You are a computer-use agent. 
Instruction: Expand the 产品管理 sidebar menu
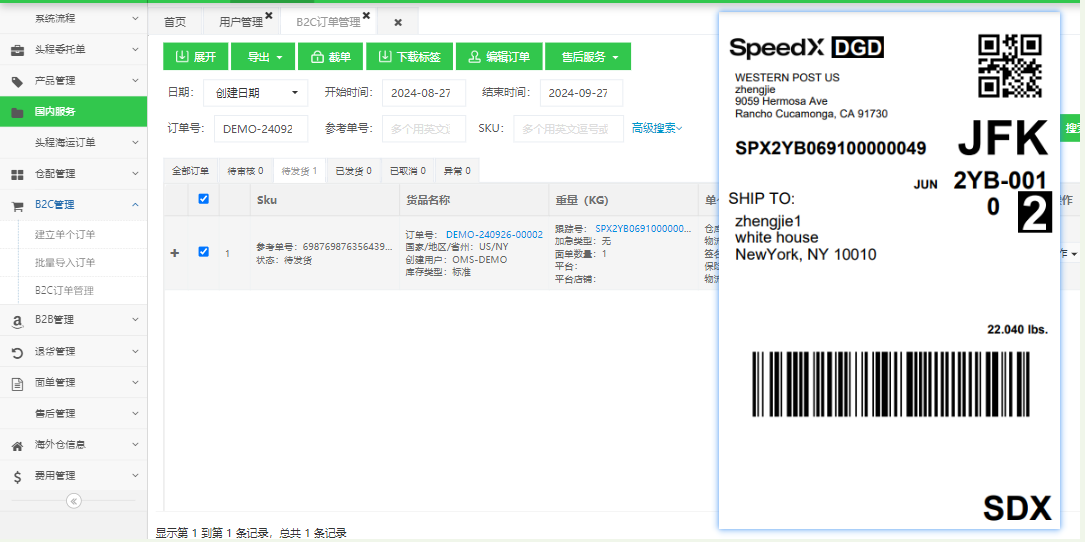(x=136, y=80)
